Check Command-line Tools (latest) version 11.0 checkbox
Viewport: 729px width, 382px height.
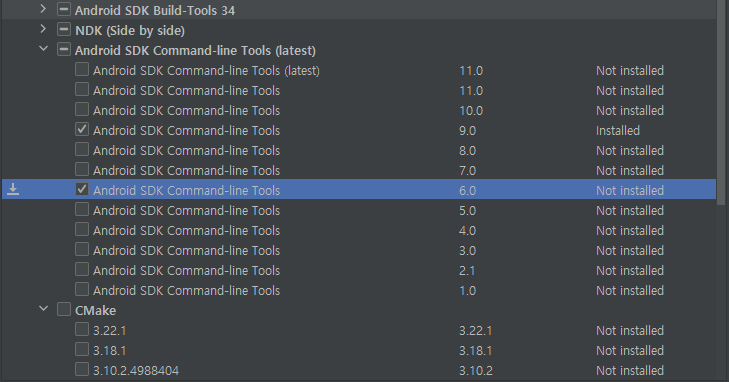point(82,69)
